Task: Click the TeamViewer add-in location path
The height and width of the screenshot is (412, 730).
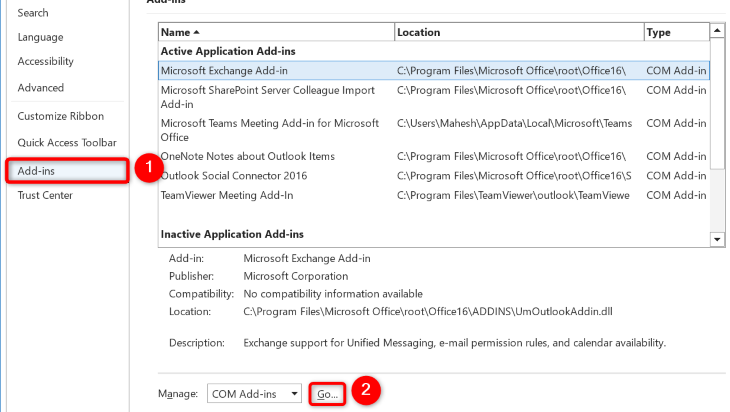Action: tap(513, 196)
